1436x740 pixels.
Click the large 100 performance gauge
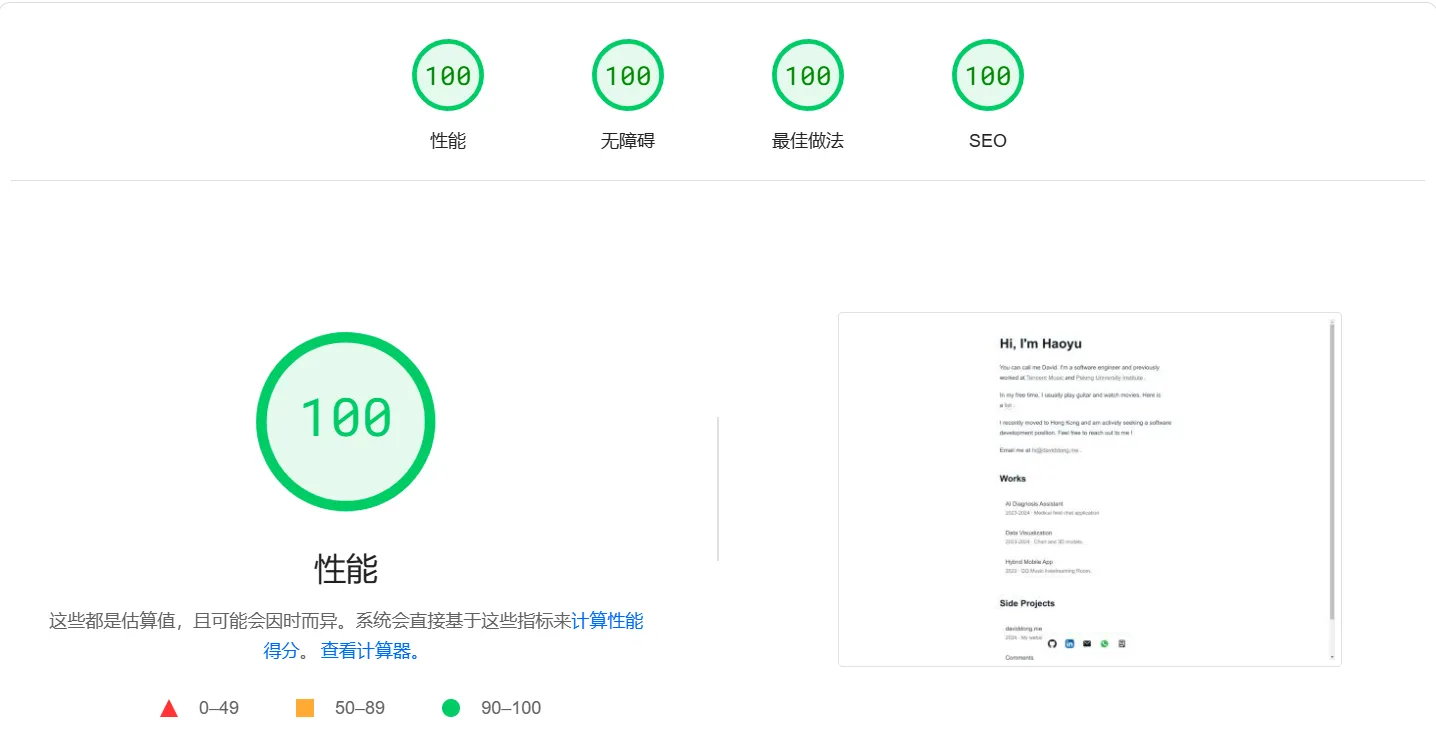[346, 421]
